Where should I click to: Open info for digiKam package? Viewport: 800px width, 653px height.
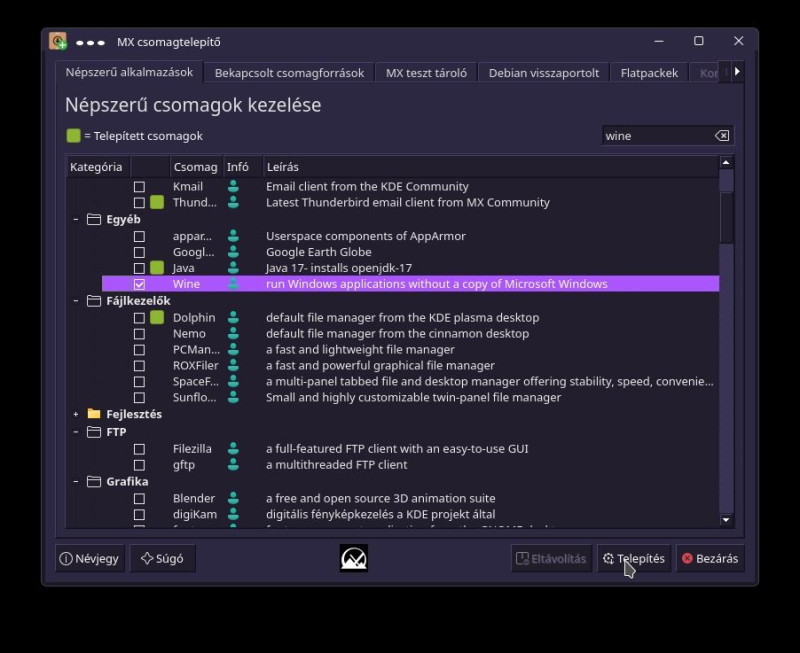[233, 514]
